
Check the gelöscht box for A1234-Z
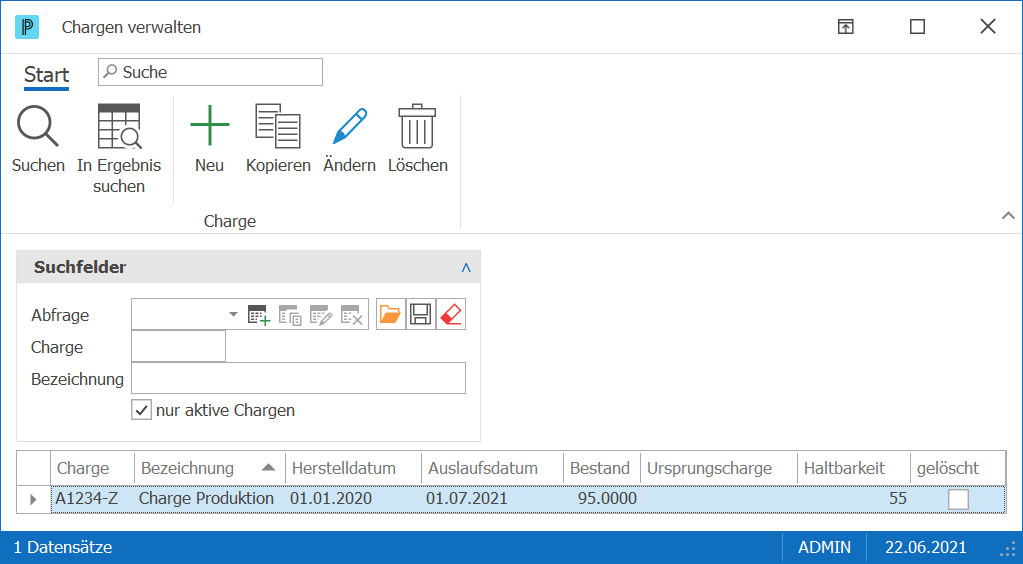point(958,499)
